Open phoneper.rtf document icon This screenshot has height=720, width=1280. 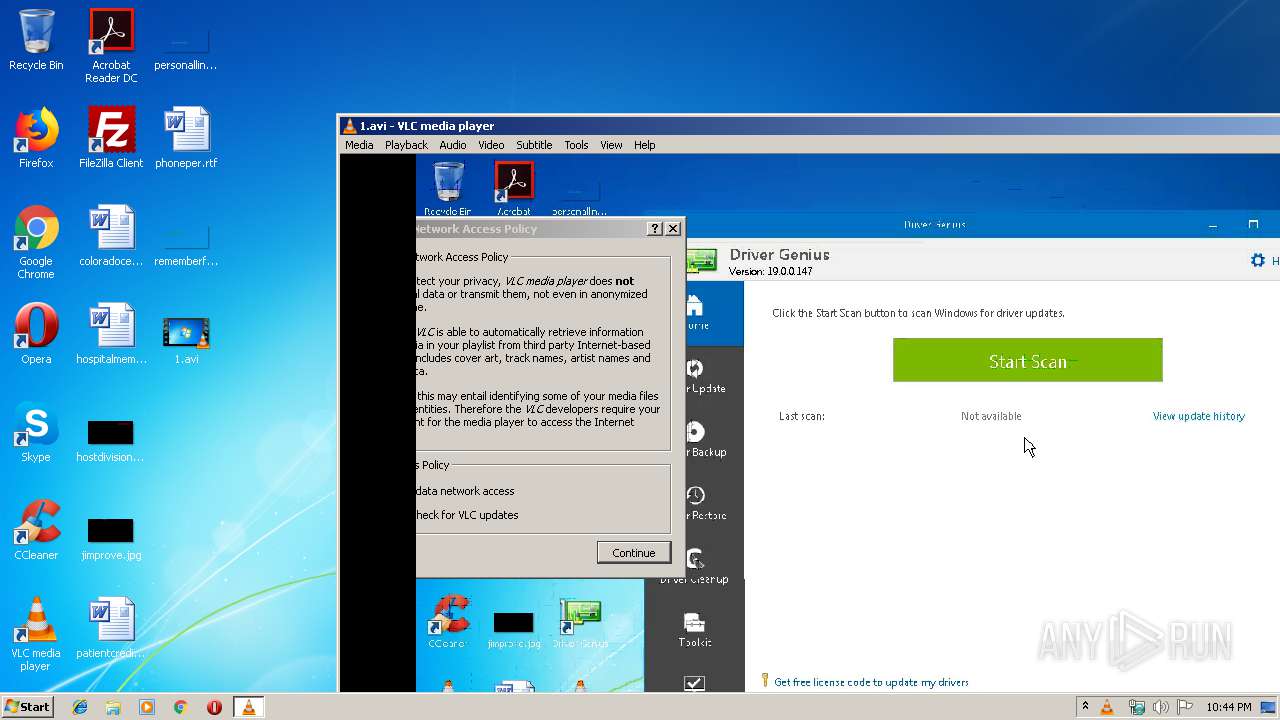click(186, 138)
